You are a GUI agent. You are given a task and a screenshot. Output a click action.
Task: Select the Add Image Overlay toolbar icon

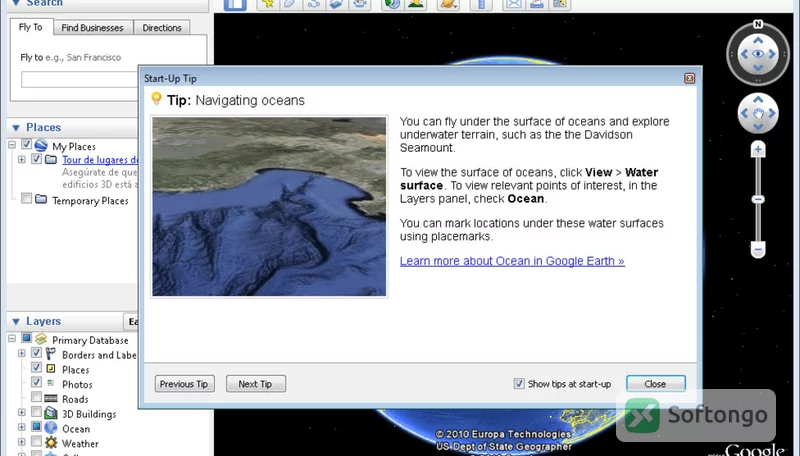coord(336,4)
